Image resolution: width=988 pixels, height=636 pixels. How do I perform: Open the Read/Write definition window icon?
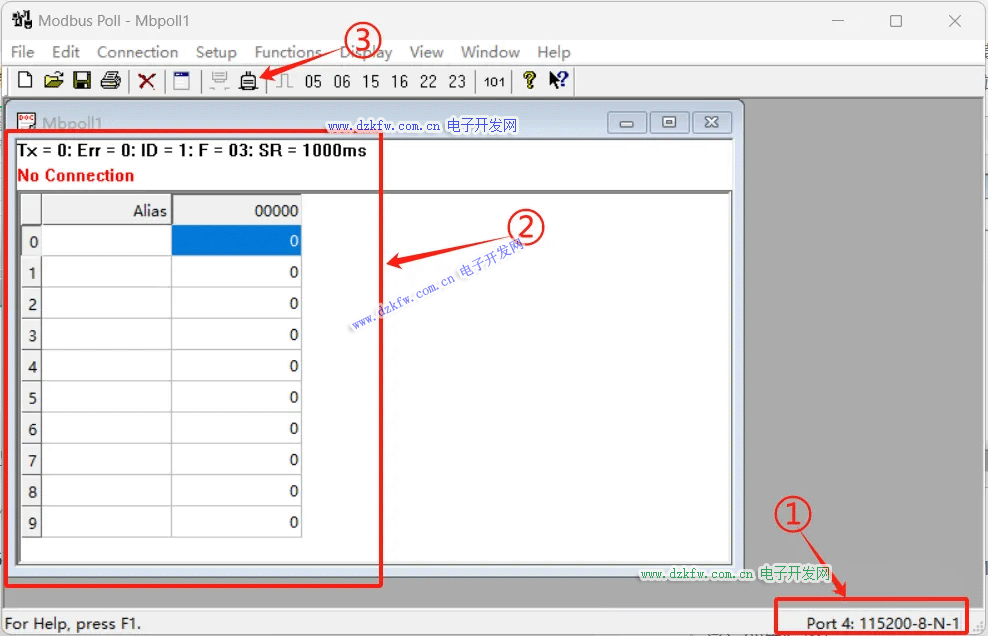tap(181, 81)
